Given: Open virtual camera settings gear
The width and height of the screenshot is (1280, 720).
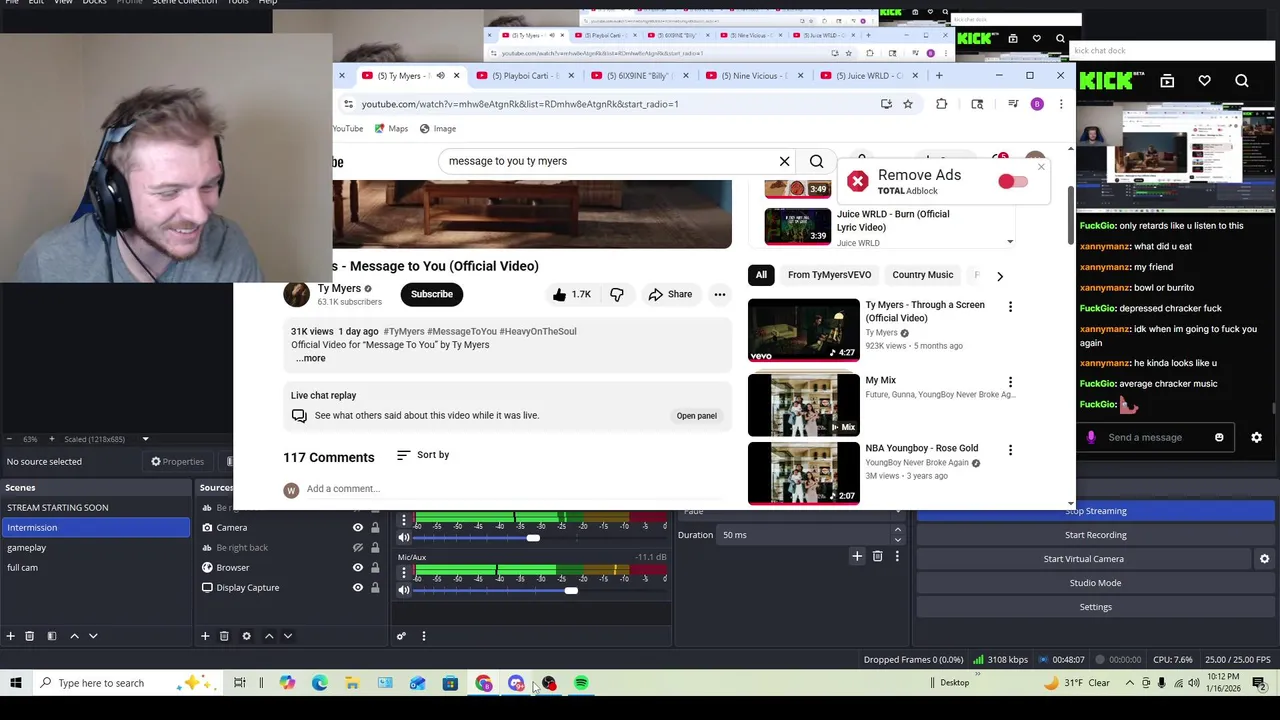Looking at the screenshot, I should tap(1264, 559).
